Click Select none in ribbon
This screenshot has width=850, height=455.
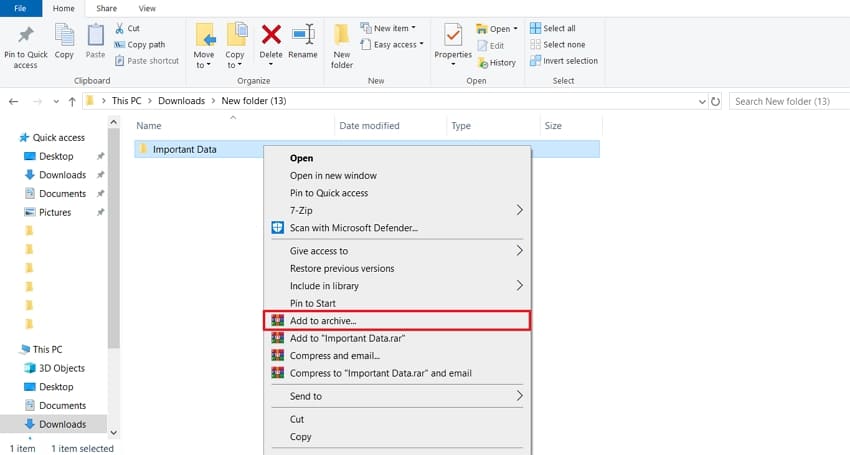coord(557,44)
